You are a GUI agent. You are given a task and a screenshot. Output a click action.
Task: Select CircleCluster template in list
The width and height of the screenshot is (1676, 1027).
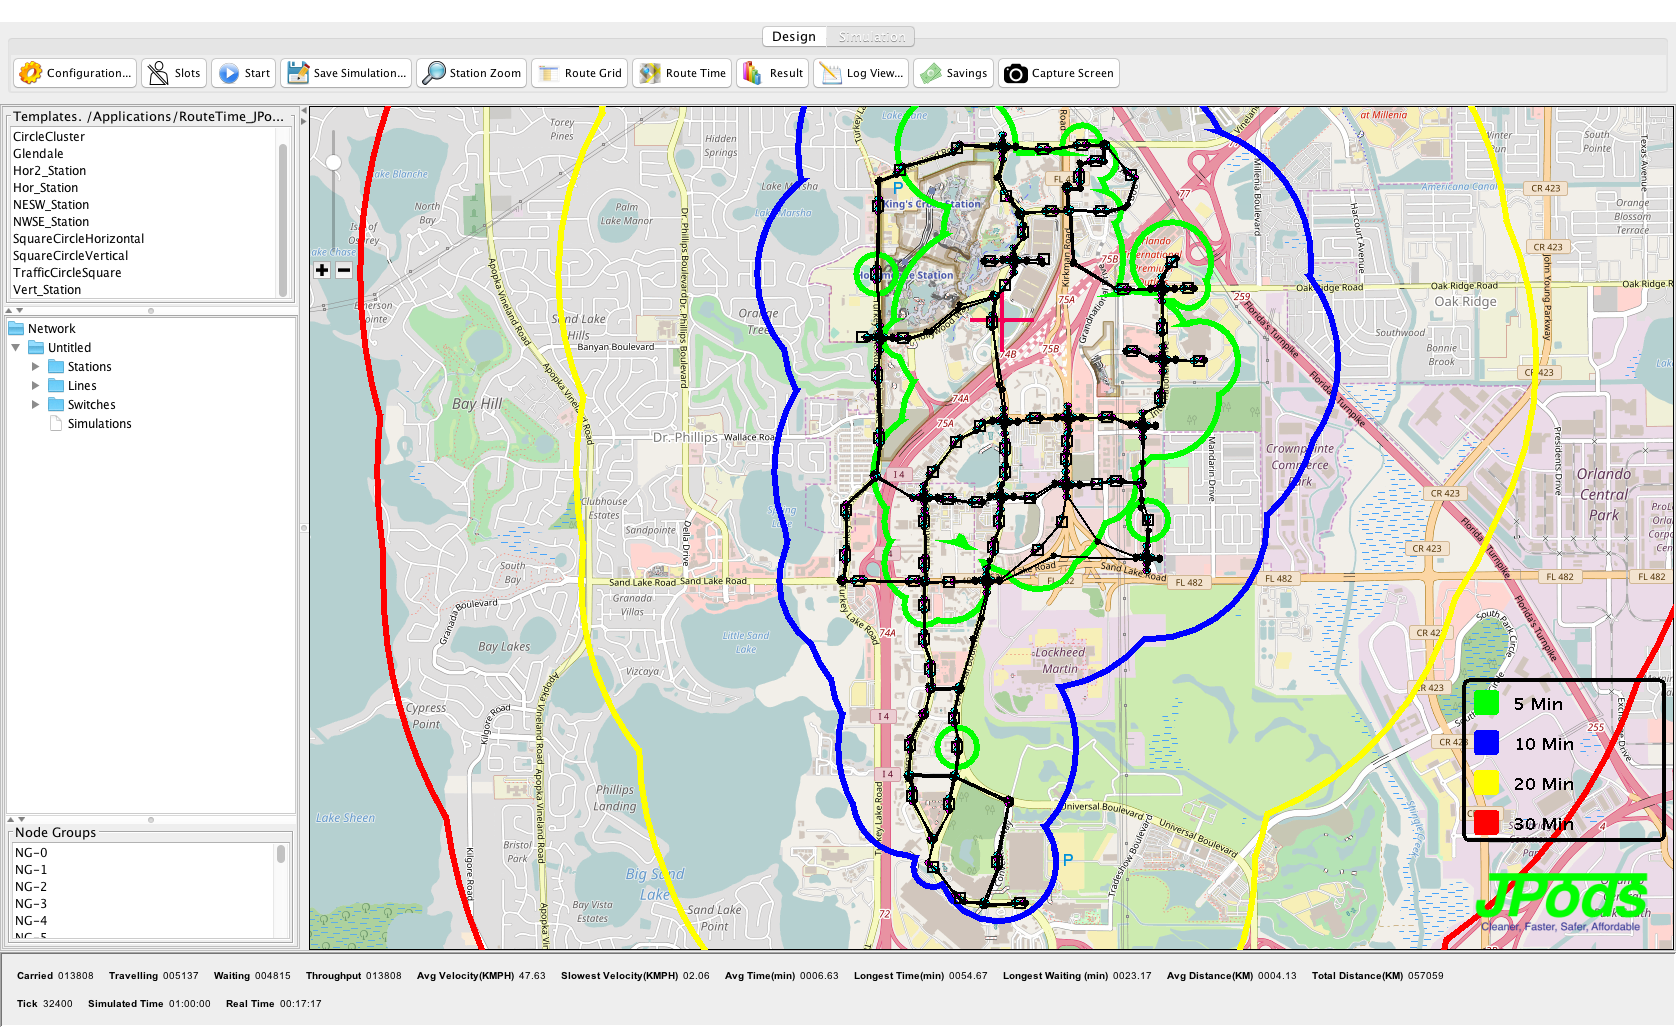coord(49,137)
